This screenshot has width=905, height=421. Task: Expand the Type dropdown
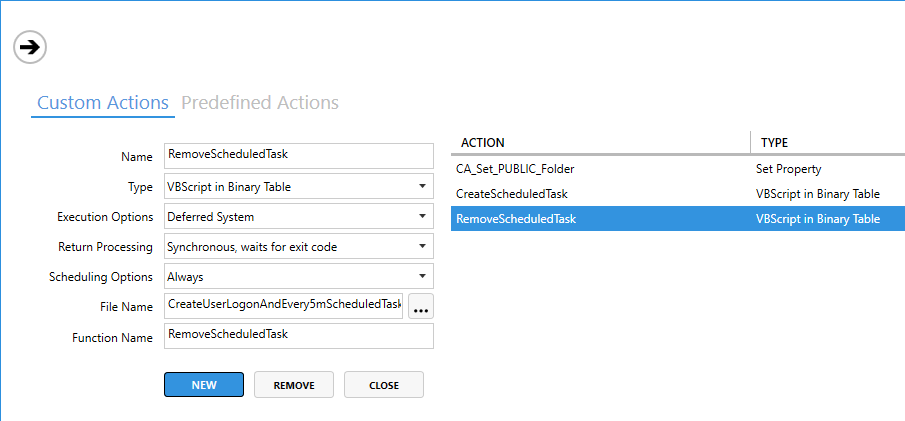[x=298, y=187]
